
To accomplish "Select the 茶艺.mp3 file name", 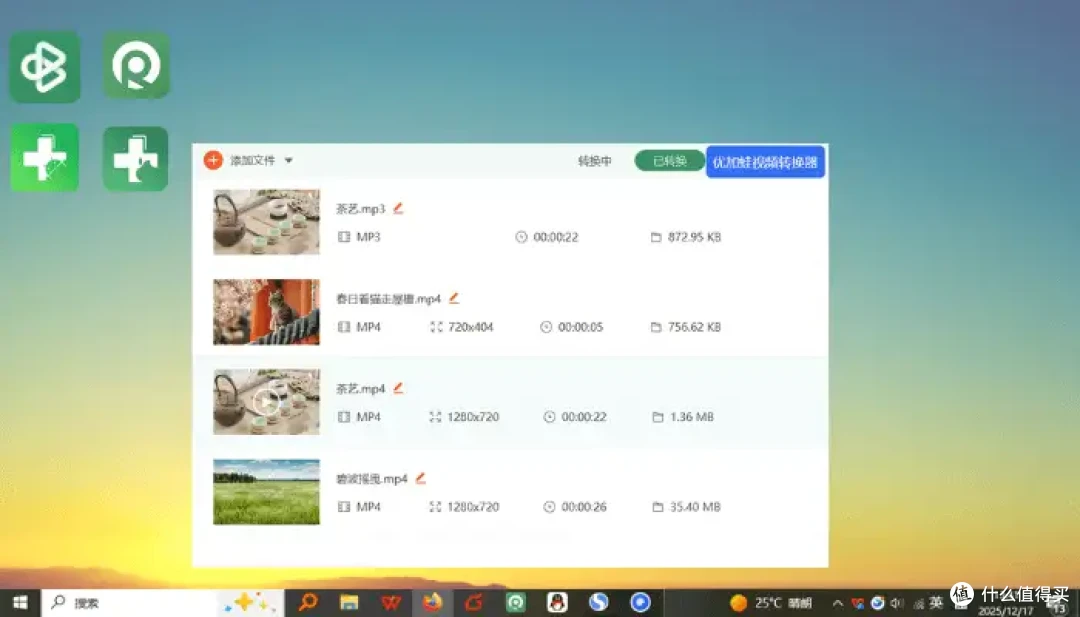I will tap(360, 209).
